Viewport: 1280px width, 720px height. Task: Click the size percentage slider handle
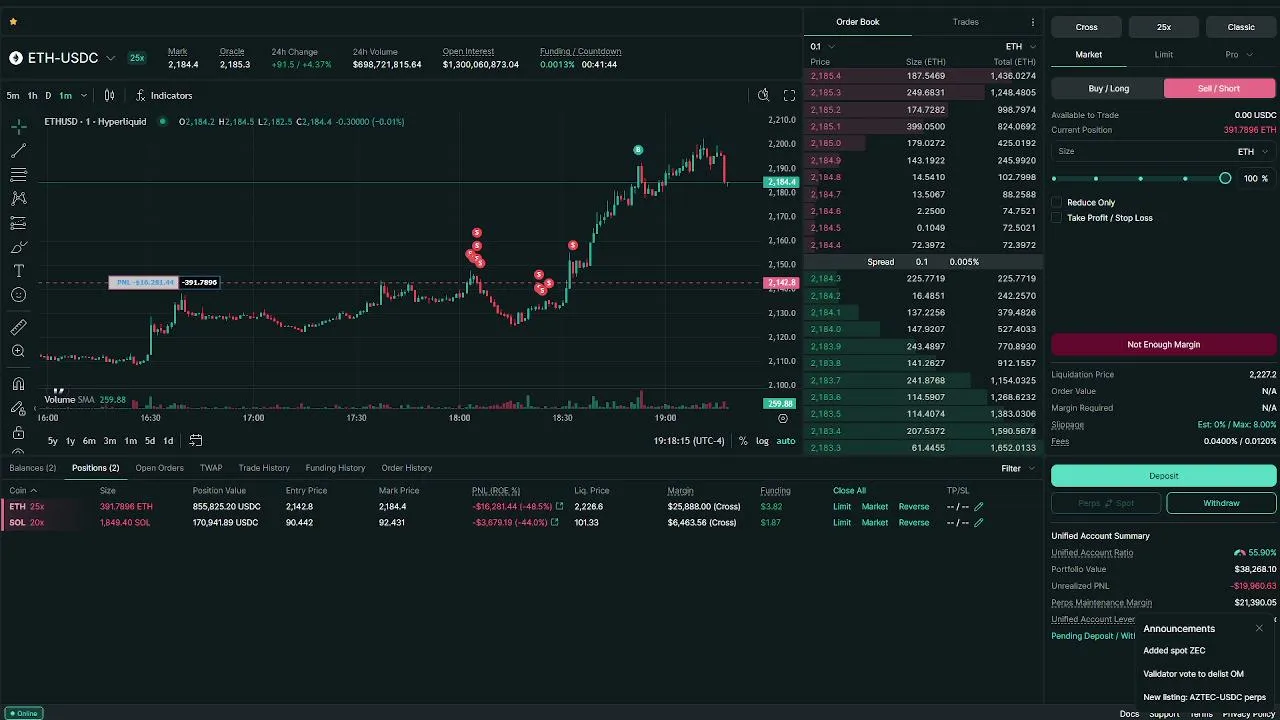[1225, 178]
